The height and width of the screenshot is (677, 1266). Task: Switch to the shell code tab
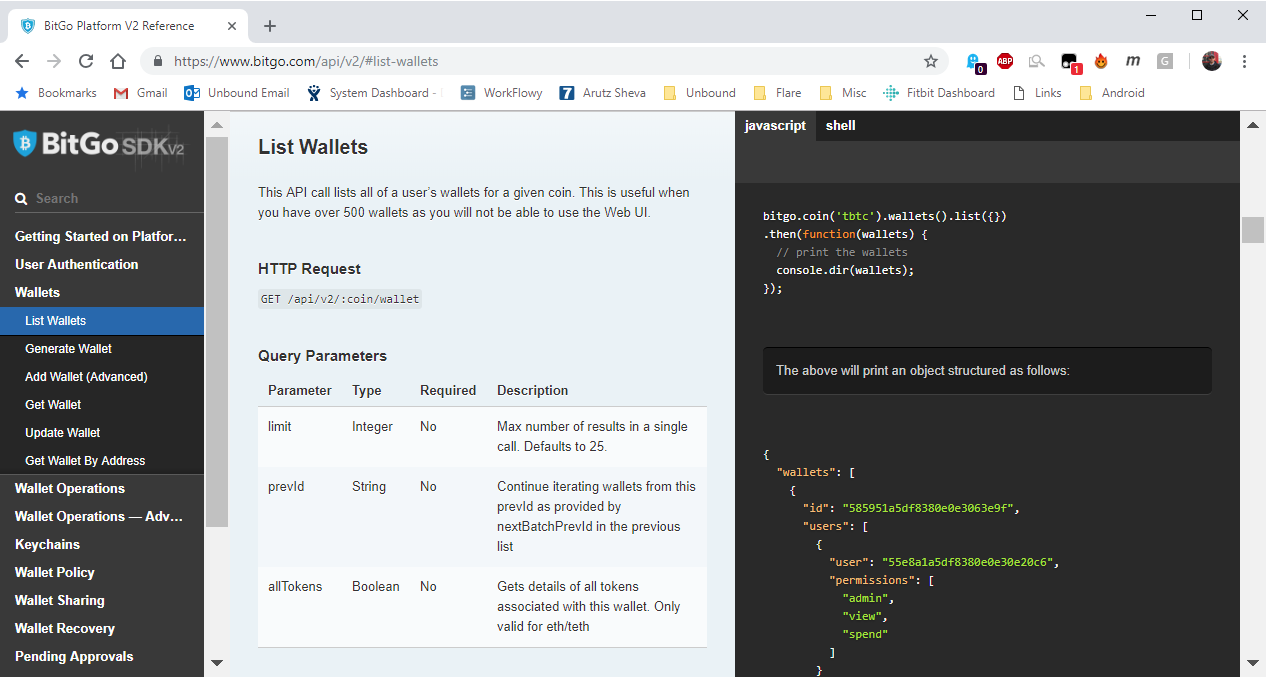(x=840, y=126)
